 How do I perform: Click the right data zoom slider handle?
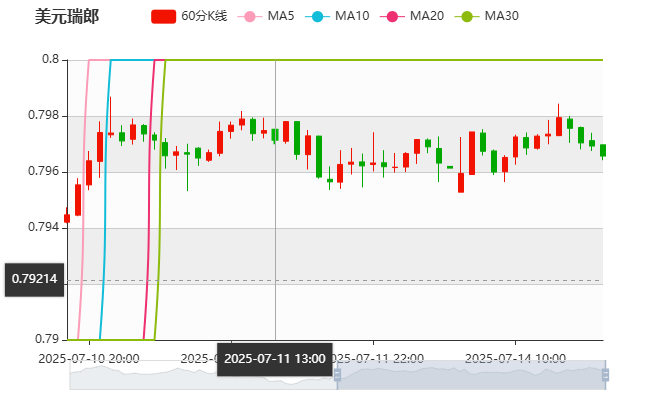(x=605, y=375)
